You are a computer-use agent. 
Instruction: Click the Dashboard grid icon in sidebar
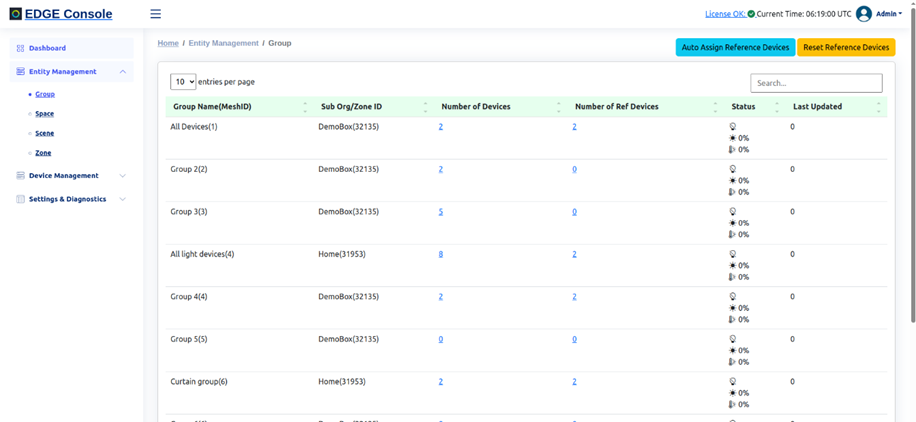click(x=20, y=48)
